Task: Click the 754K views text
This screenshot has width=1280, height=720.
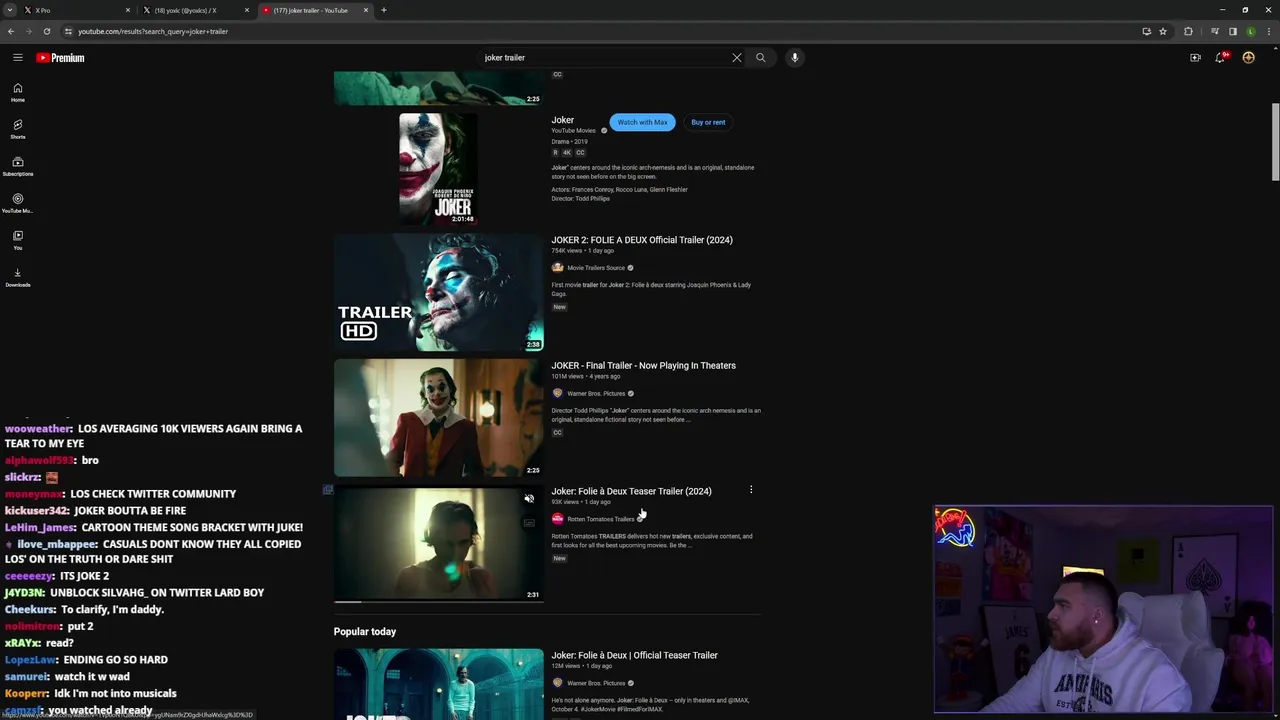Action: (x=566, y=251)
